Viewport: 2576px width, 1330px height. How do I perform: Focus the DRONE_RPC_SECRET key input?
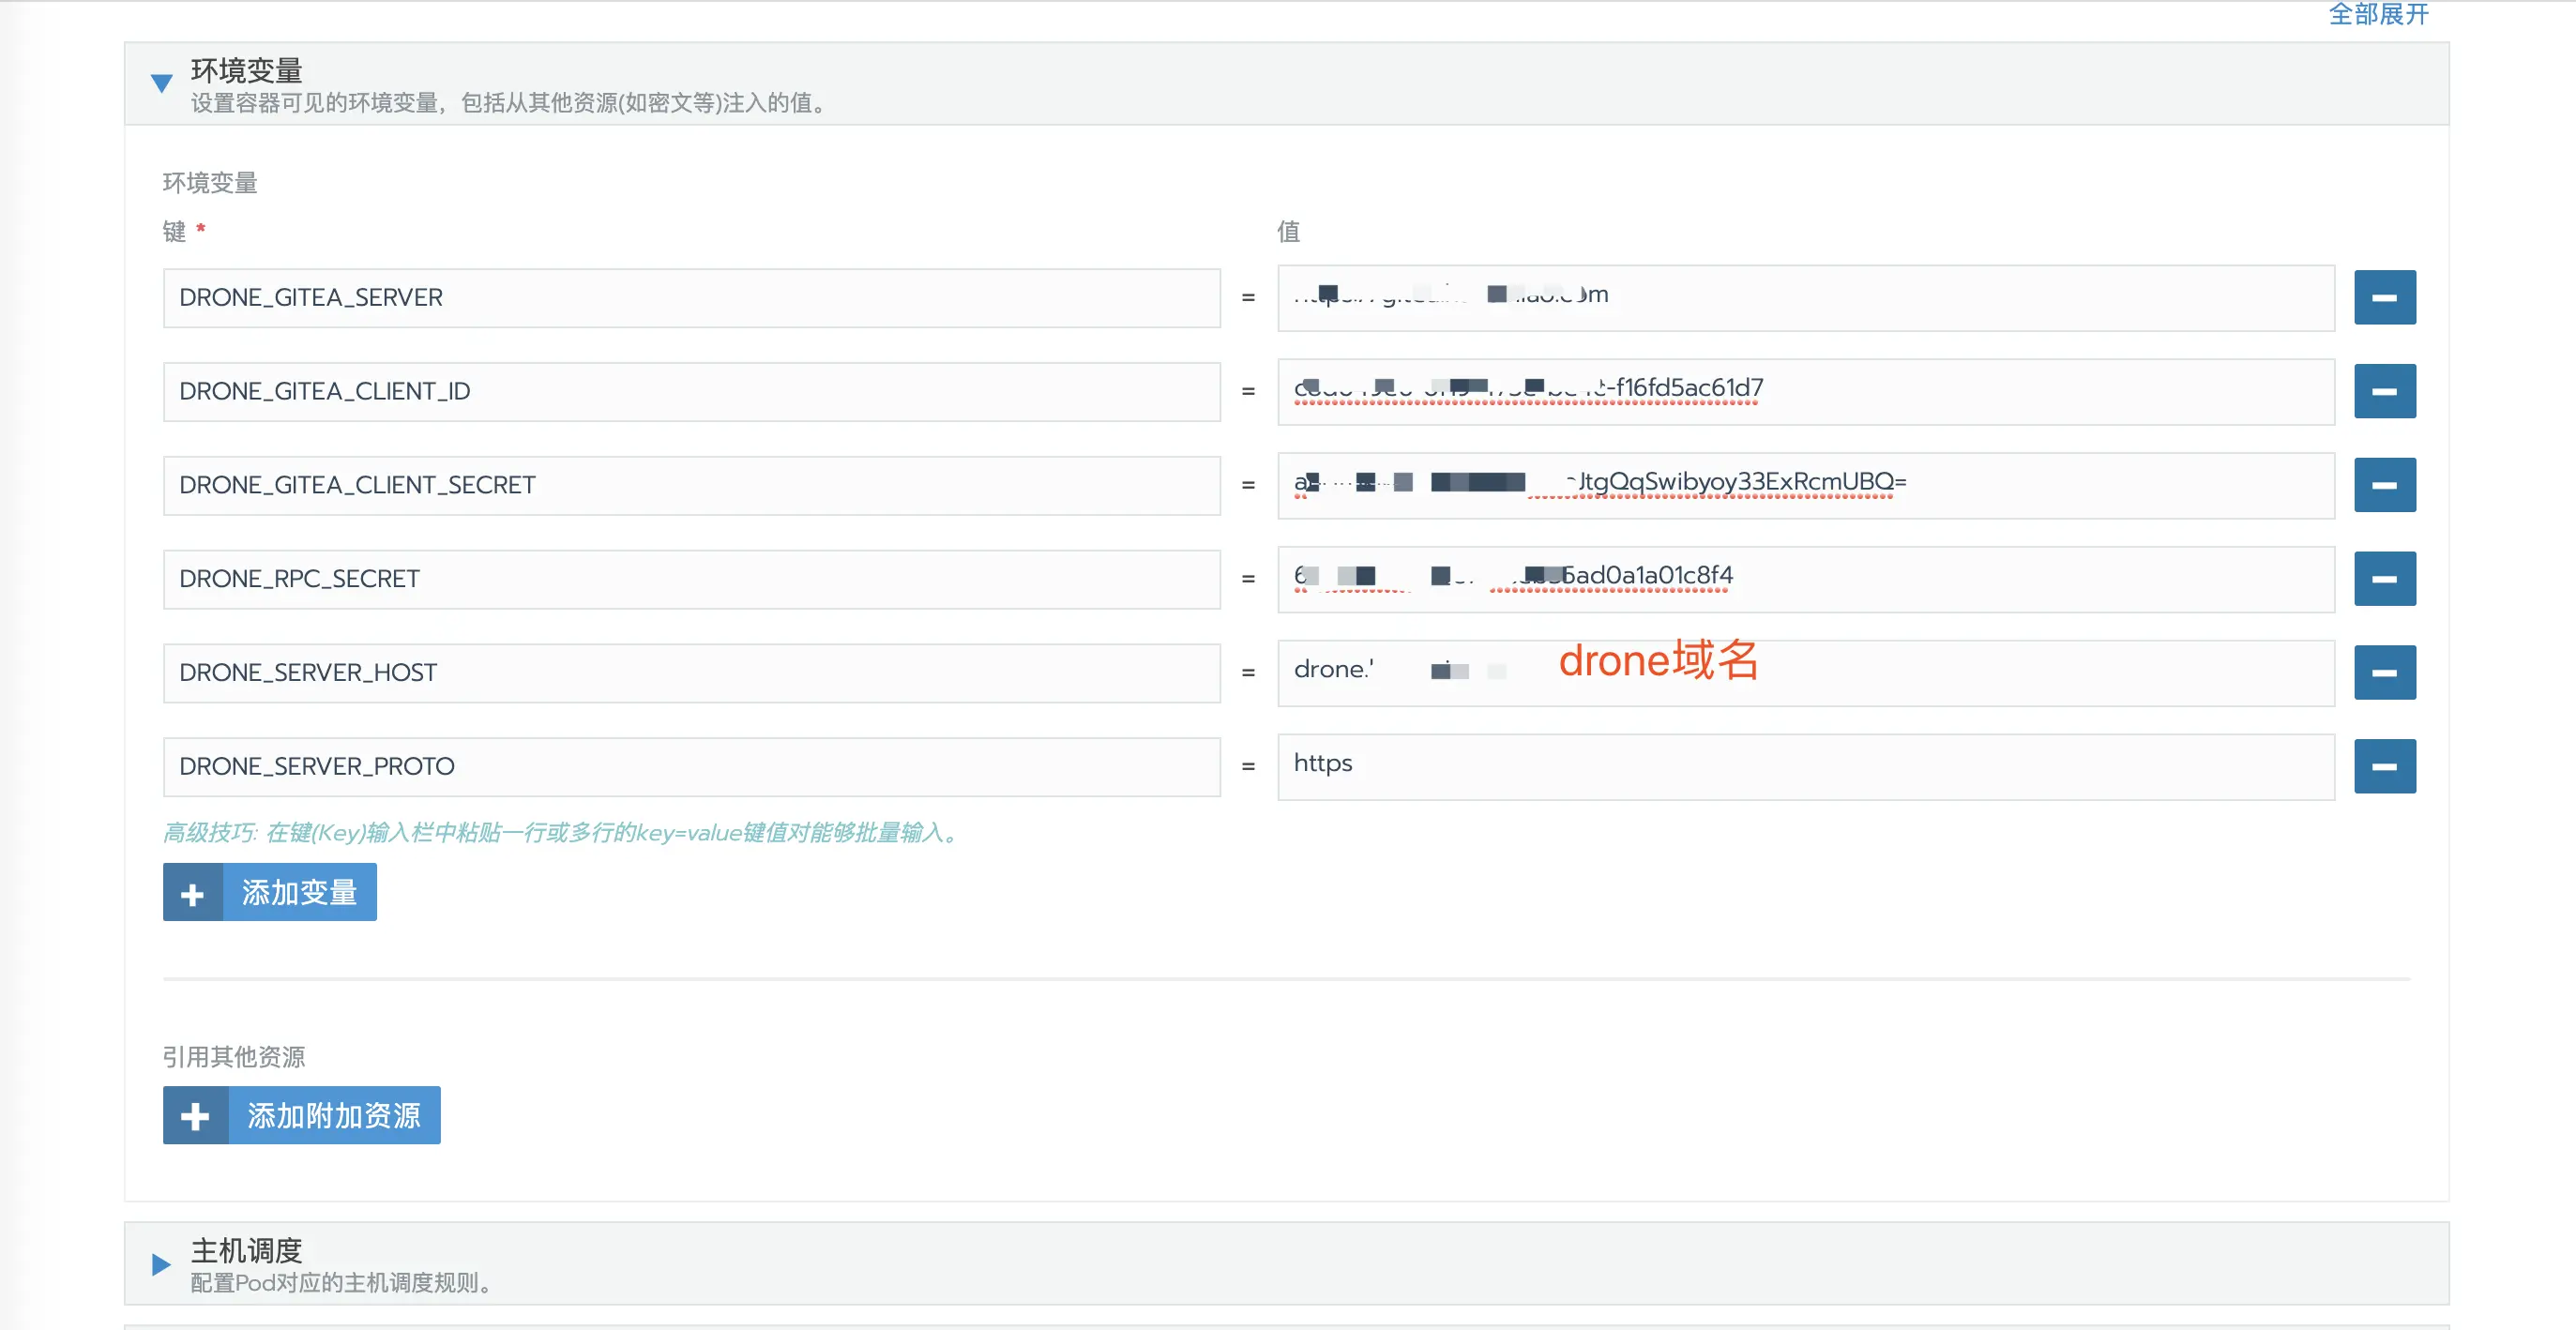point(690,579)
